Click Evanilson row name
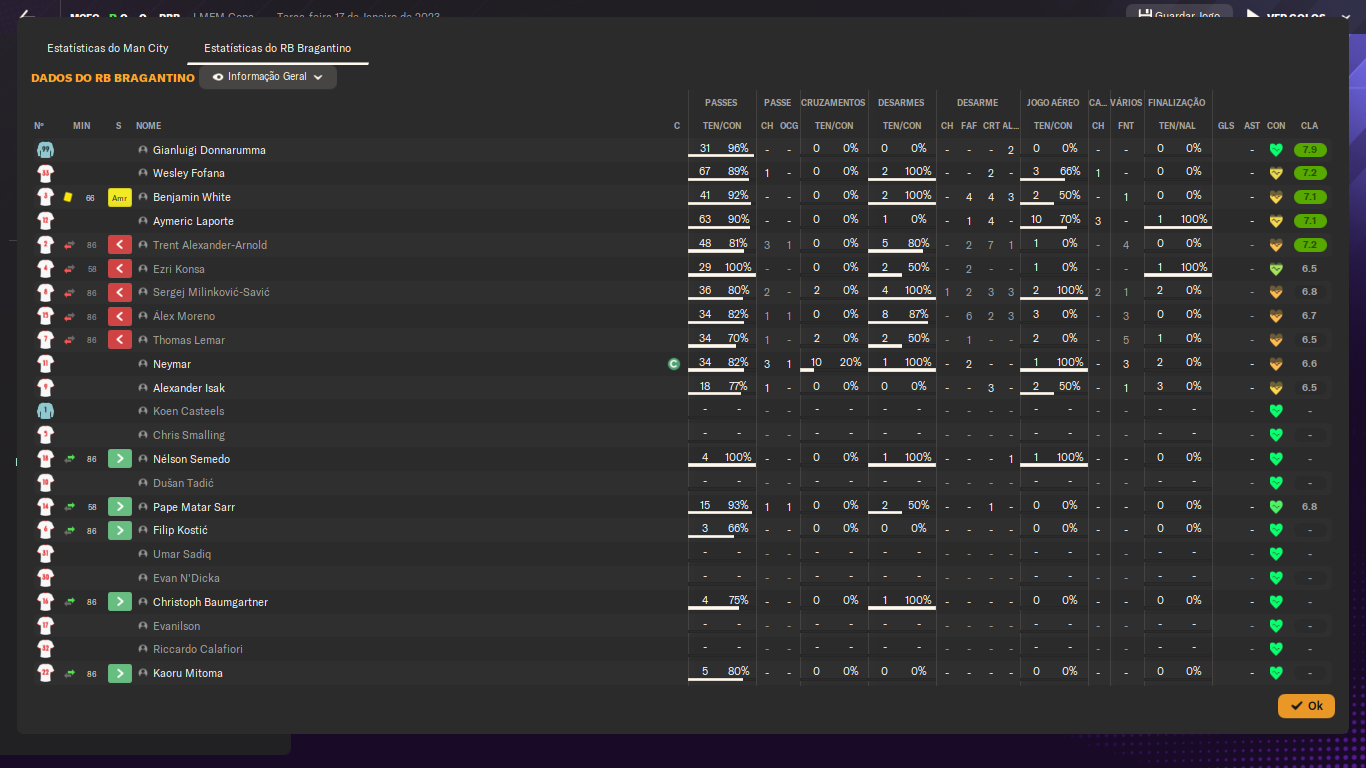The height and width of the screenshot is (768, 1366). (177, 626)
